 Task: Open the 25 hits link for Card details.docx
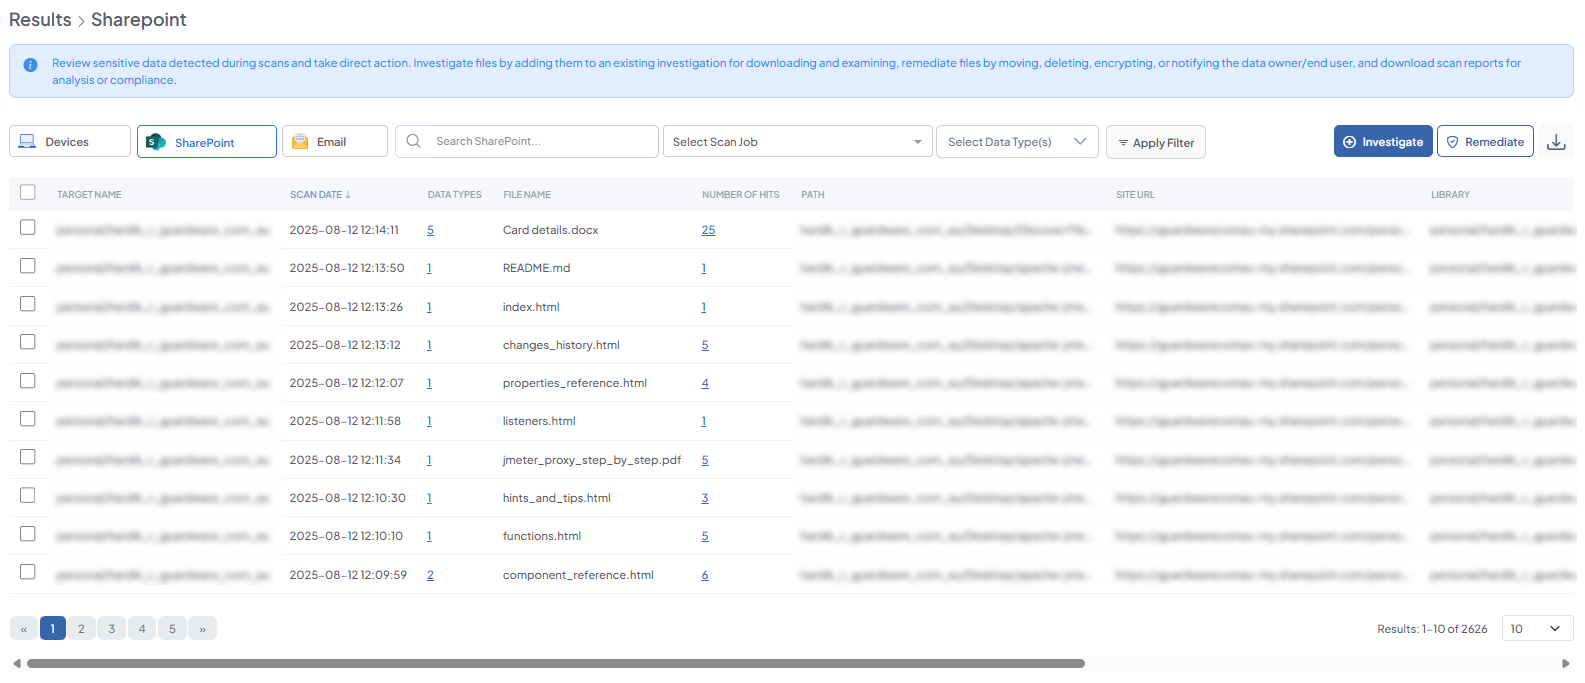708,230
